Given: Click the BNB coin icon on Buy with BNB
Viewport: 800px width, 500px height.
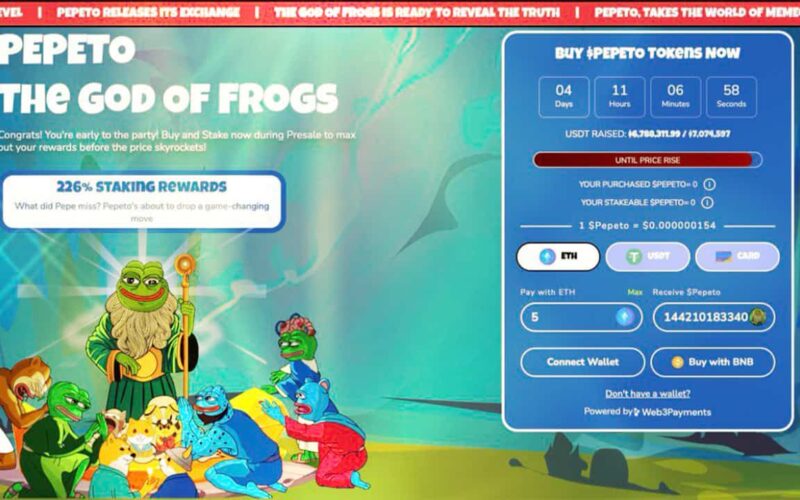Looking at the screenshot, I should (x=677, y=362).
